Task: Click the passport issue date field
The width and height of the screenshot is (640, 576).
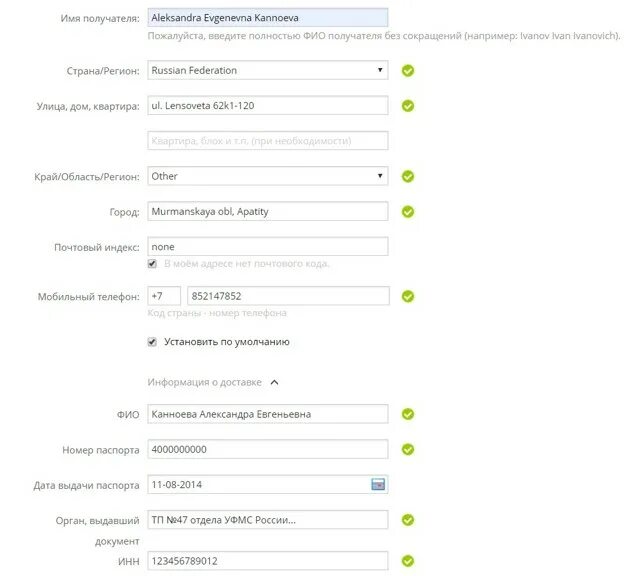Action: (268, 485)
